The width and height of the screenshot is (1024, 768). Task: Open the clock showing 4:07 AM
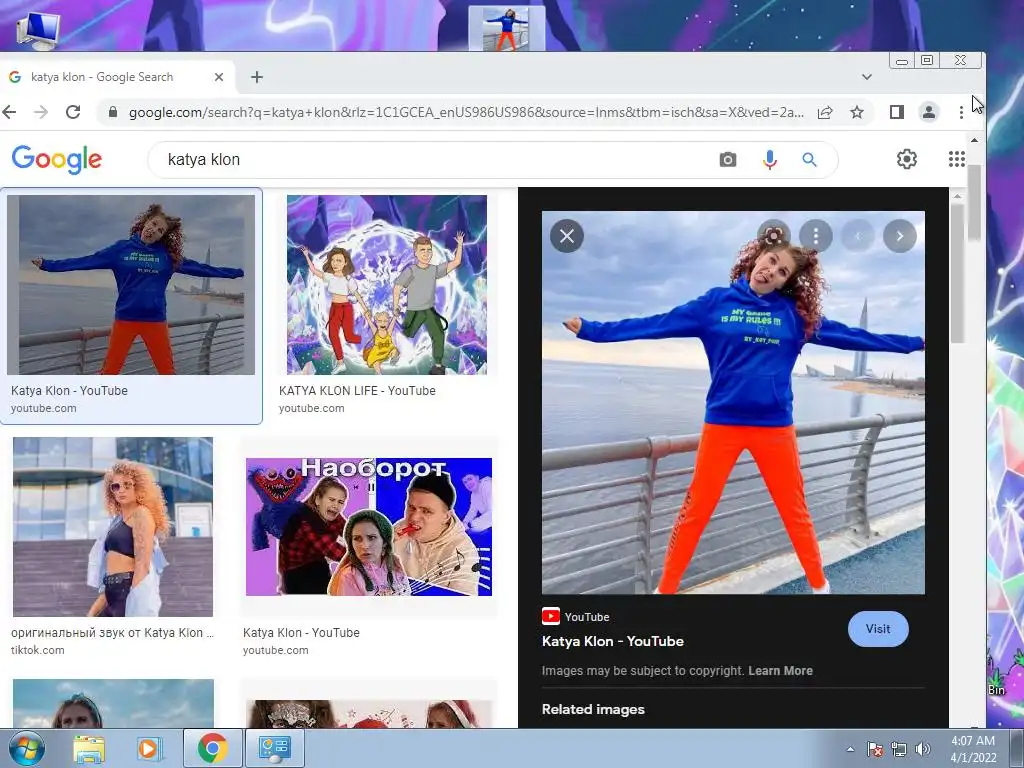click(x=973, y=749)
